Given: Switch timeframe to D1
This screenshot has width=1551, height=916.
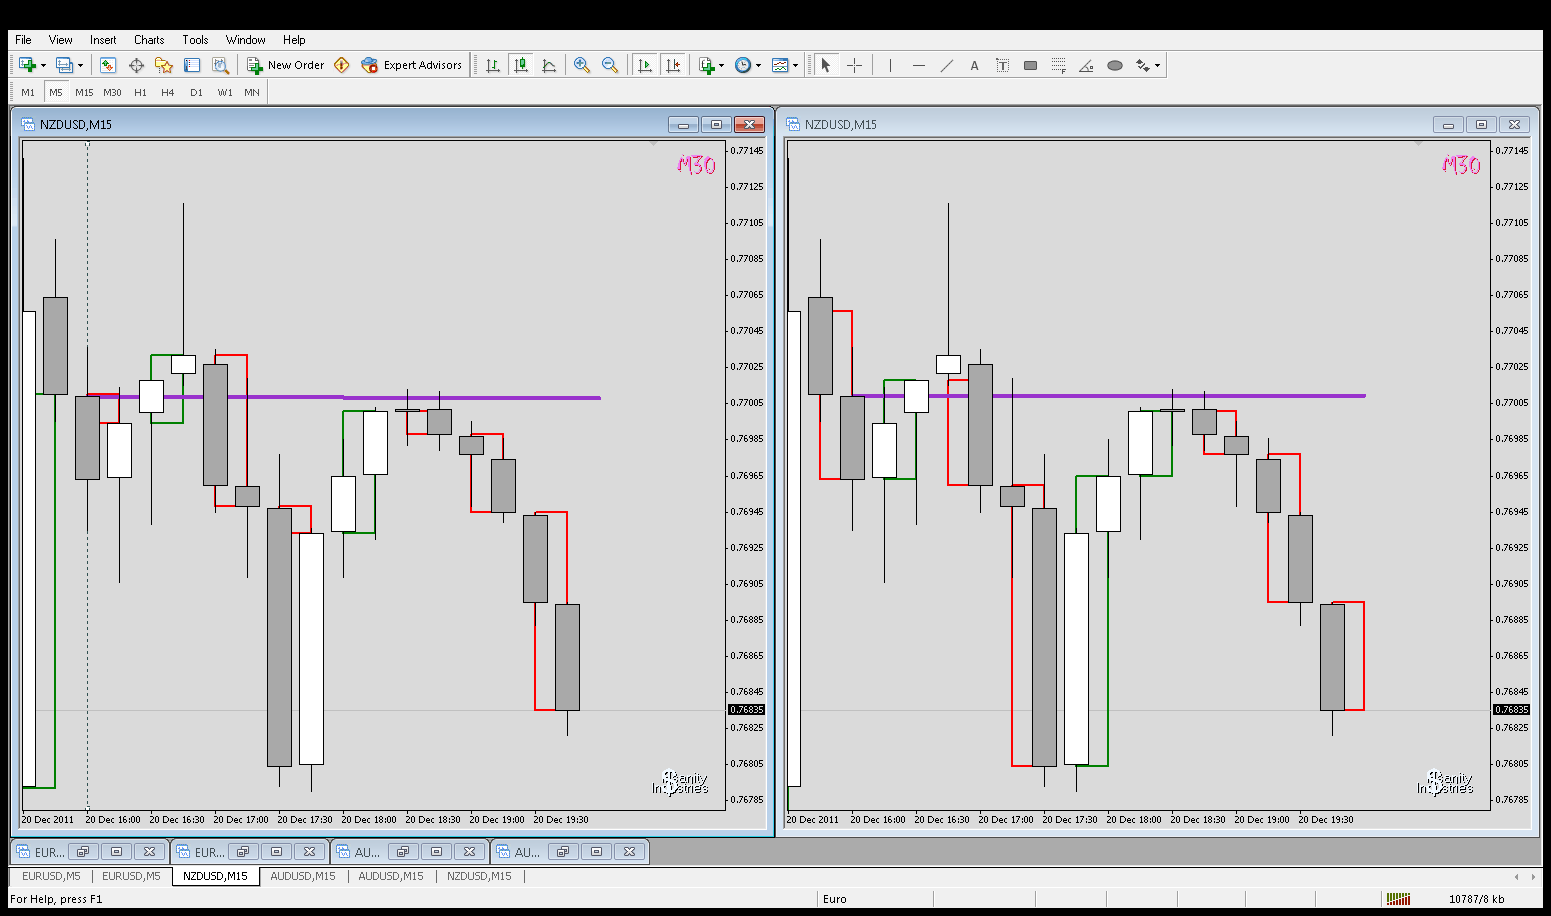Looking at the screenshot, I should (x=196, y=92).
